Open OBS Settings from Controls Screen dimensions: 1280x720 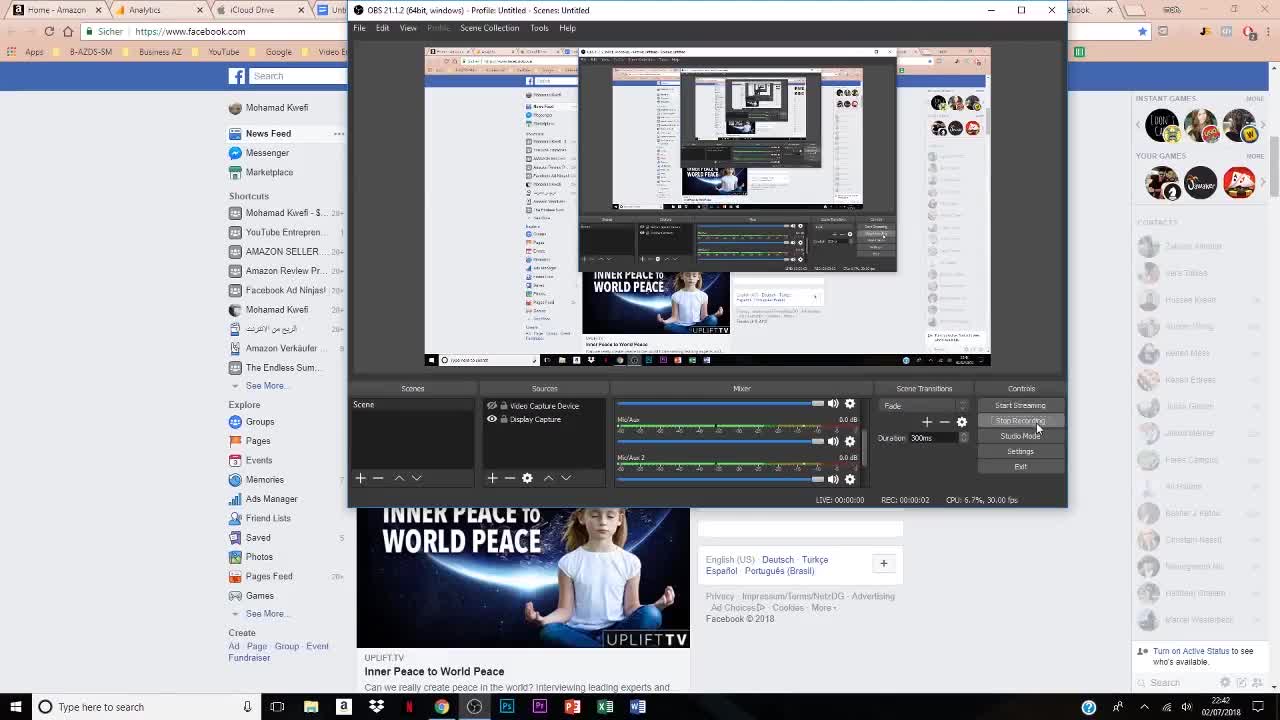click(1020, 452)
